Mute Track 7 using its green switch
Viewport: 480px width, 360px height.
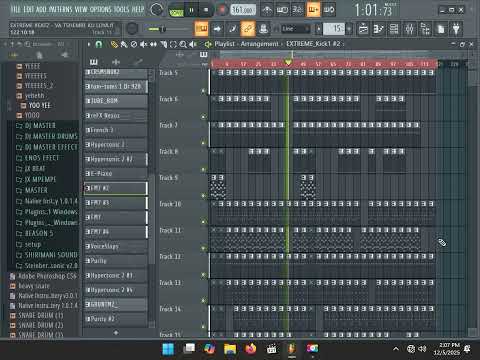click(203, 143)
